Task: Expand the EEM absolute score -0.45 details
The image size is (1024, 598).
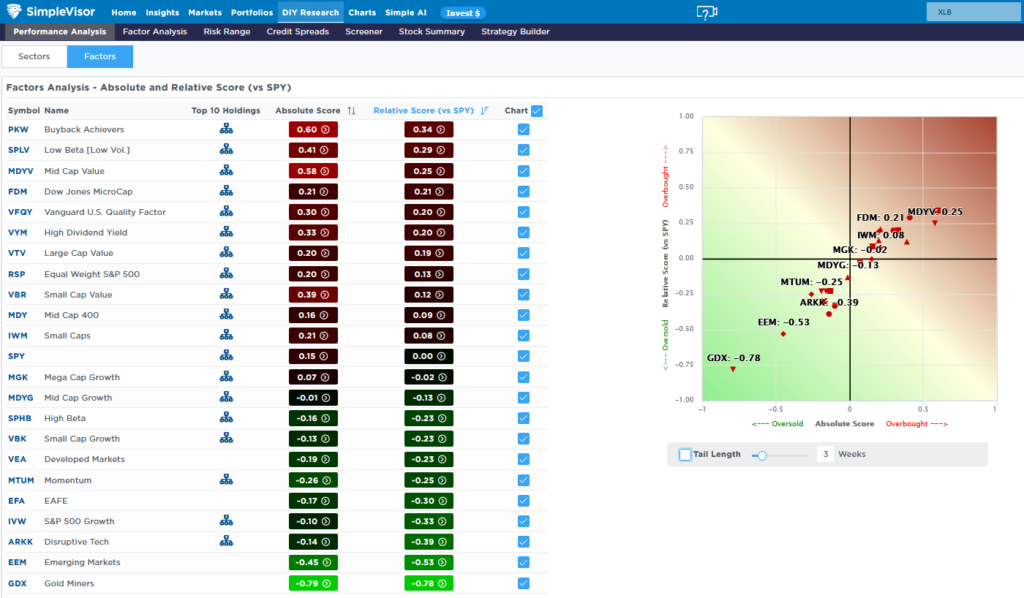Action: coord(313,562)
